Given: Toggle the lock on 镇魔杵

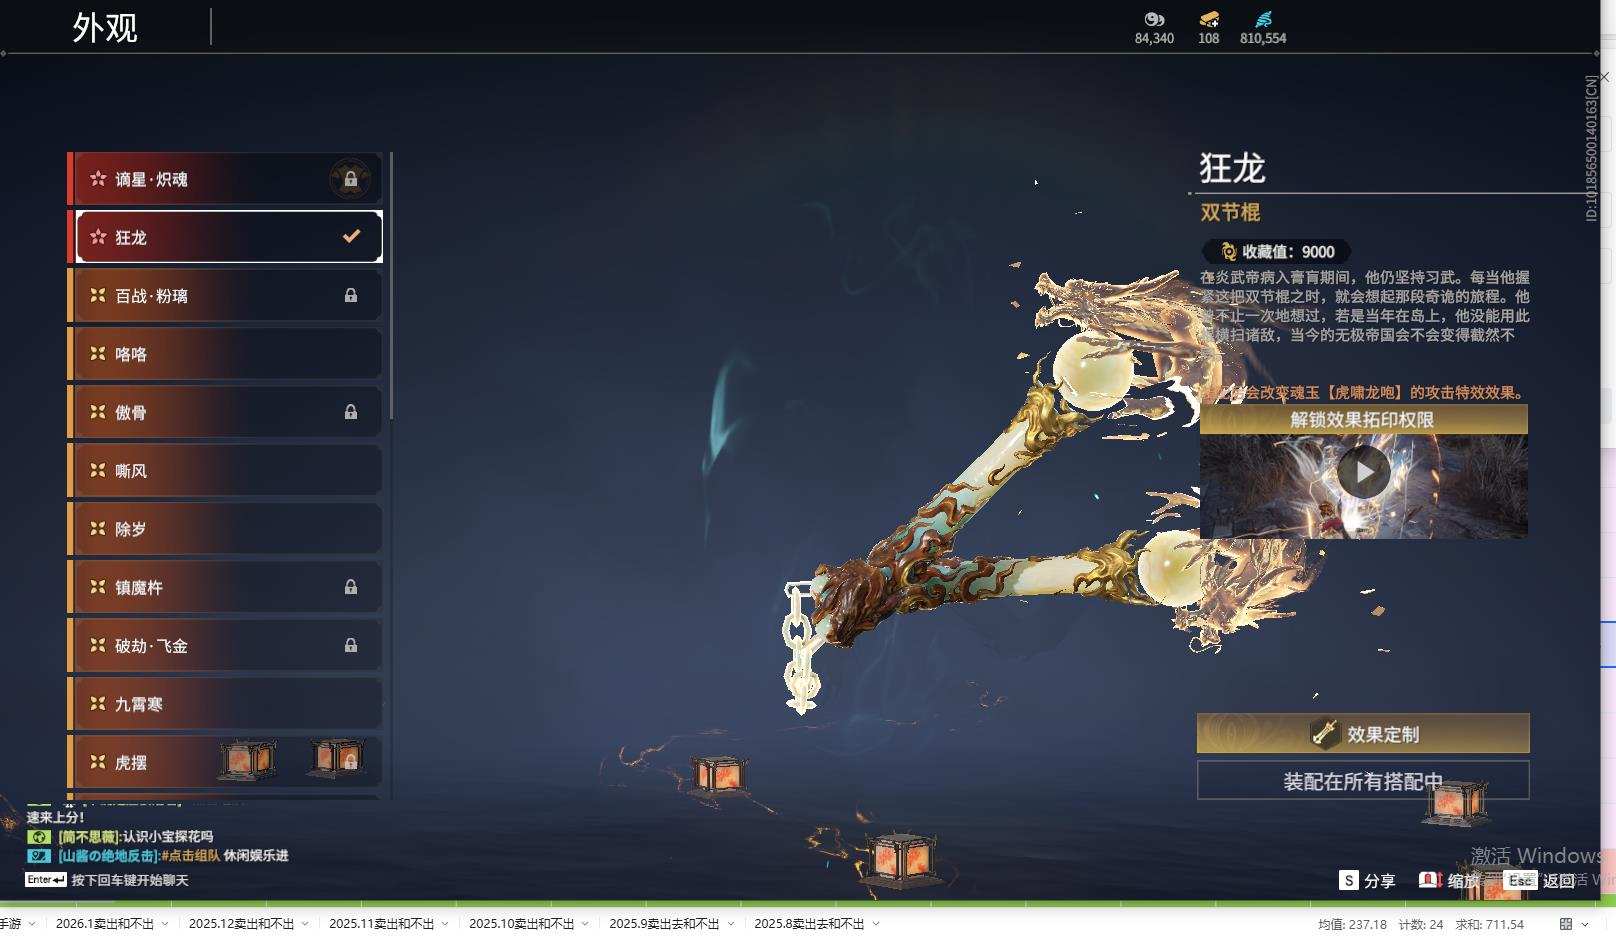Looking at the screenshot, I should click(x=351, y=587).
